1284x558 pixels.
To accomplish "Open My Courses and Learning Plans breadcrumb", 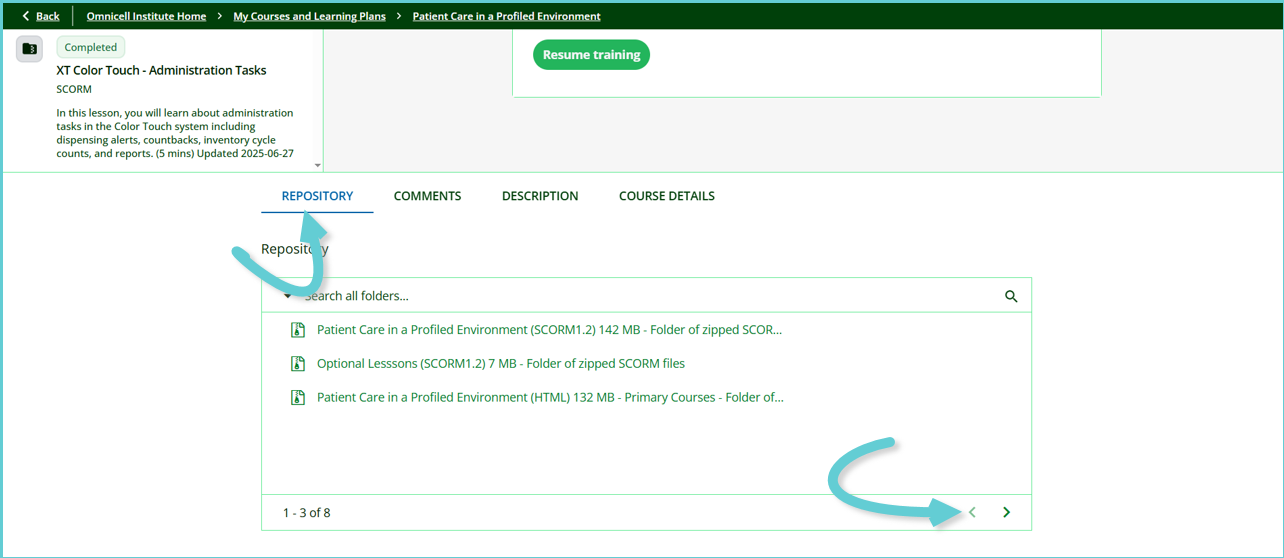I will click(309, 16).
